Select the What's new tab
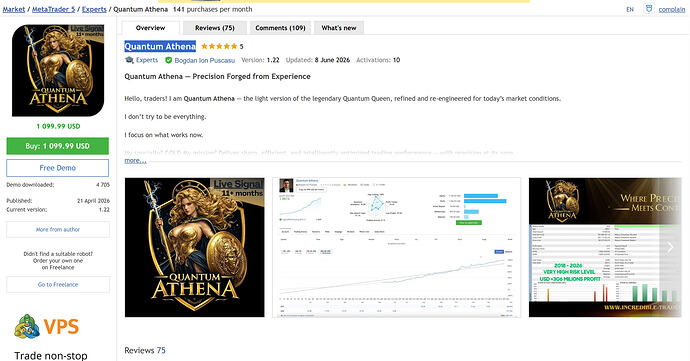This screenshot has width=690, height=361. pos(339,28)
